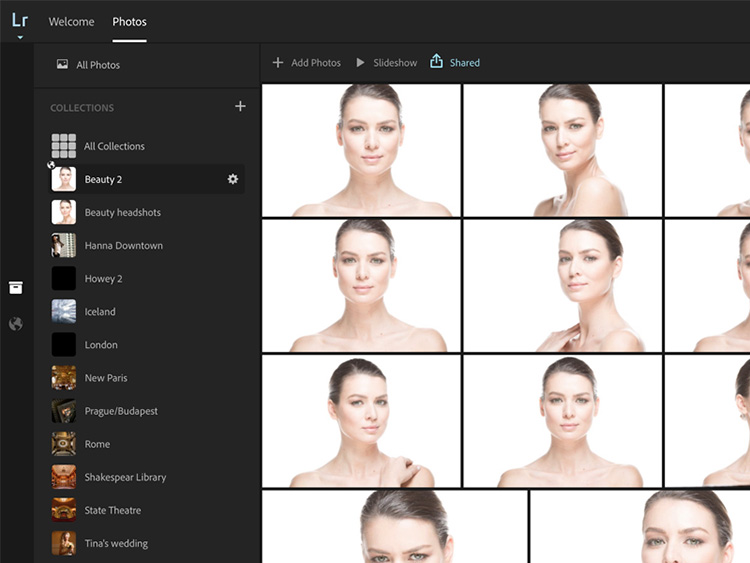
Task: Click the New Paris thumbnail icon
Action: [64, 378]
